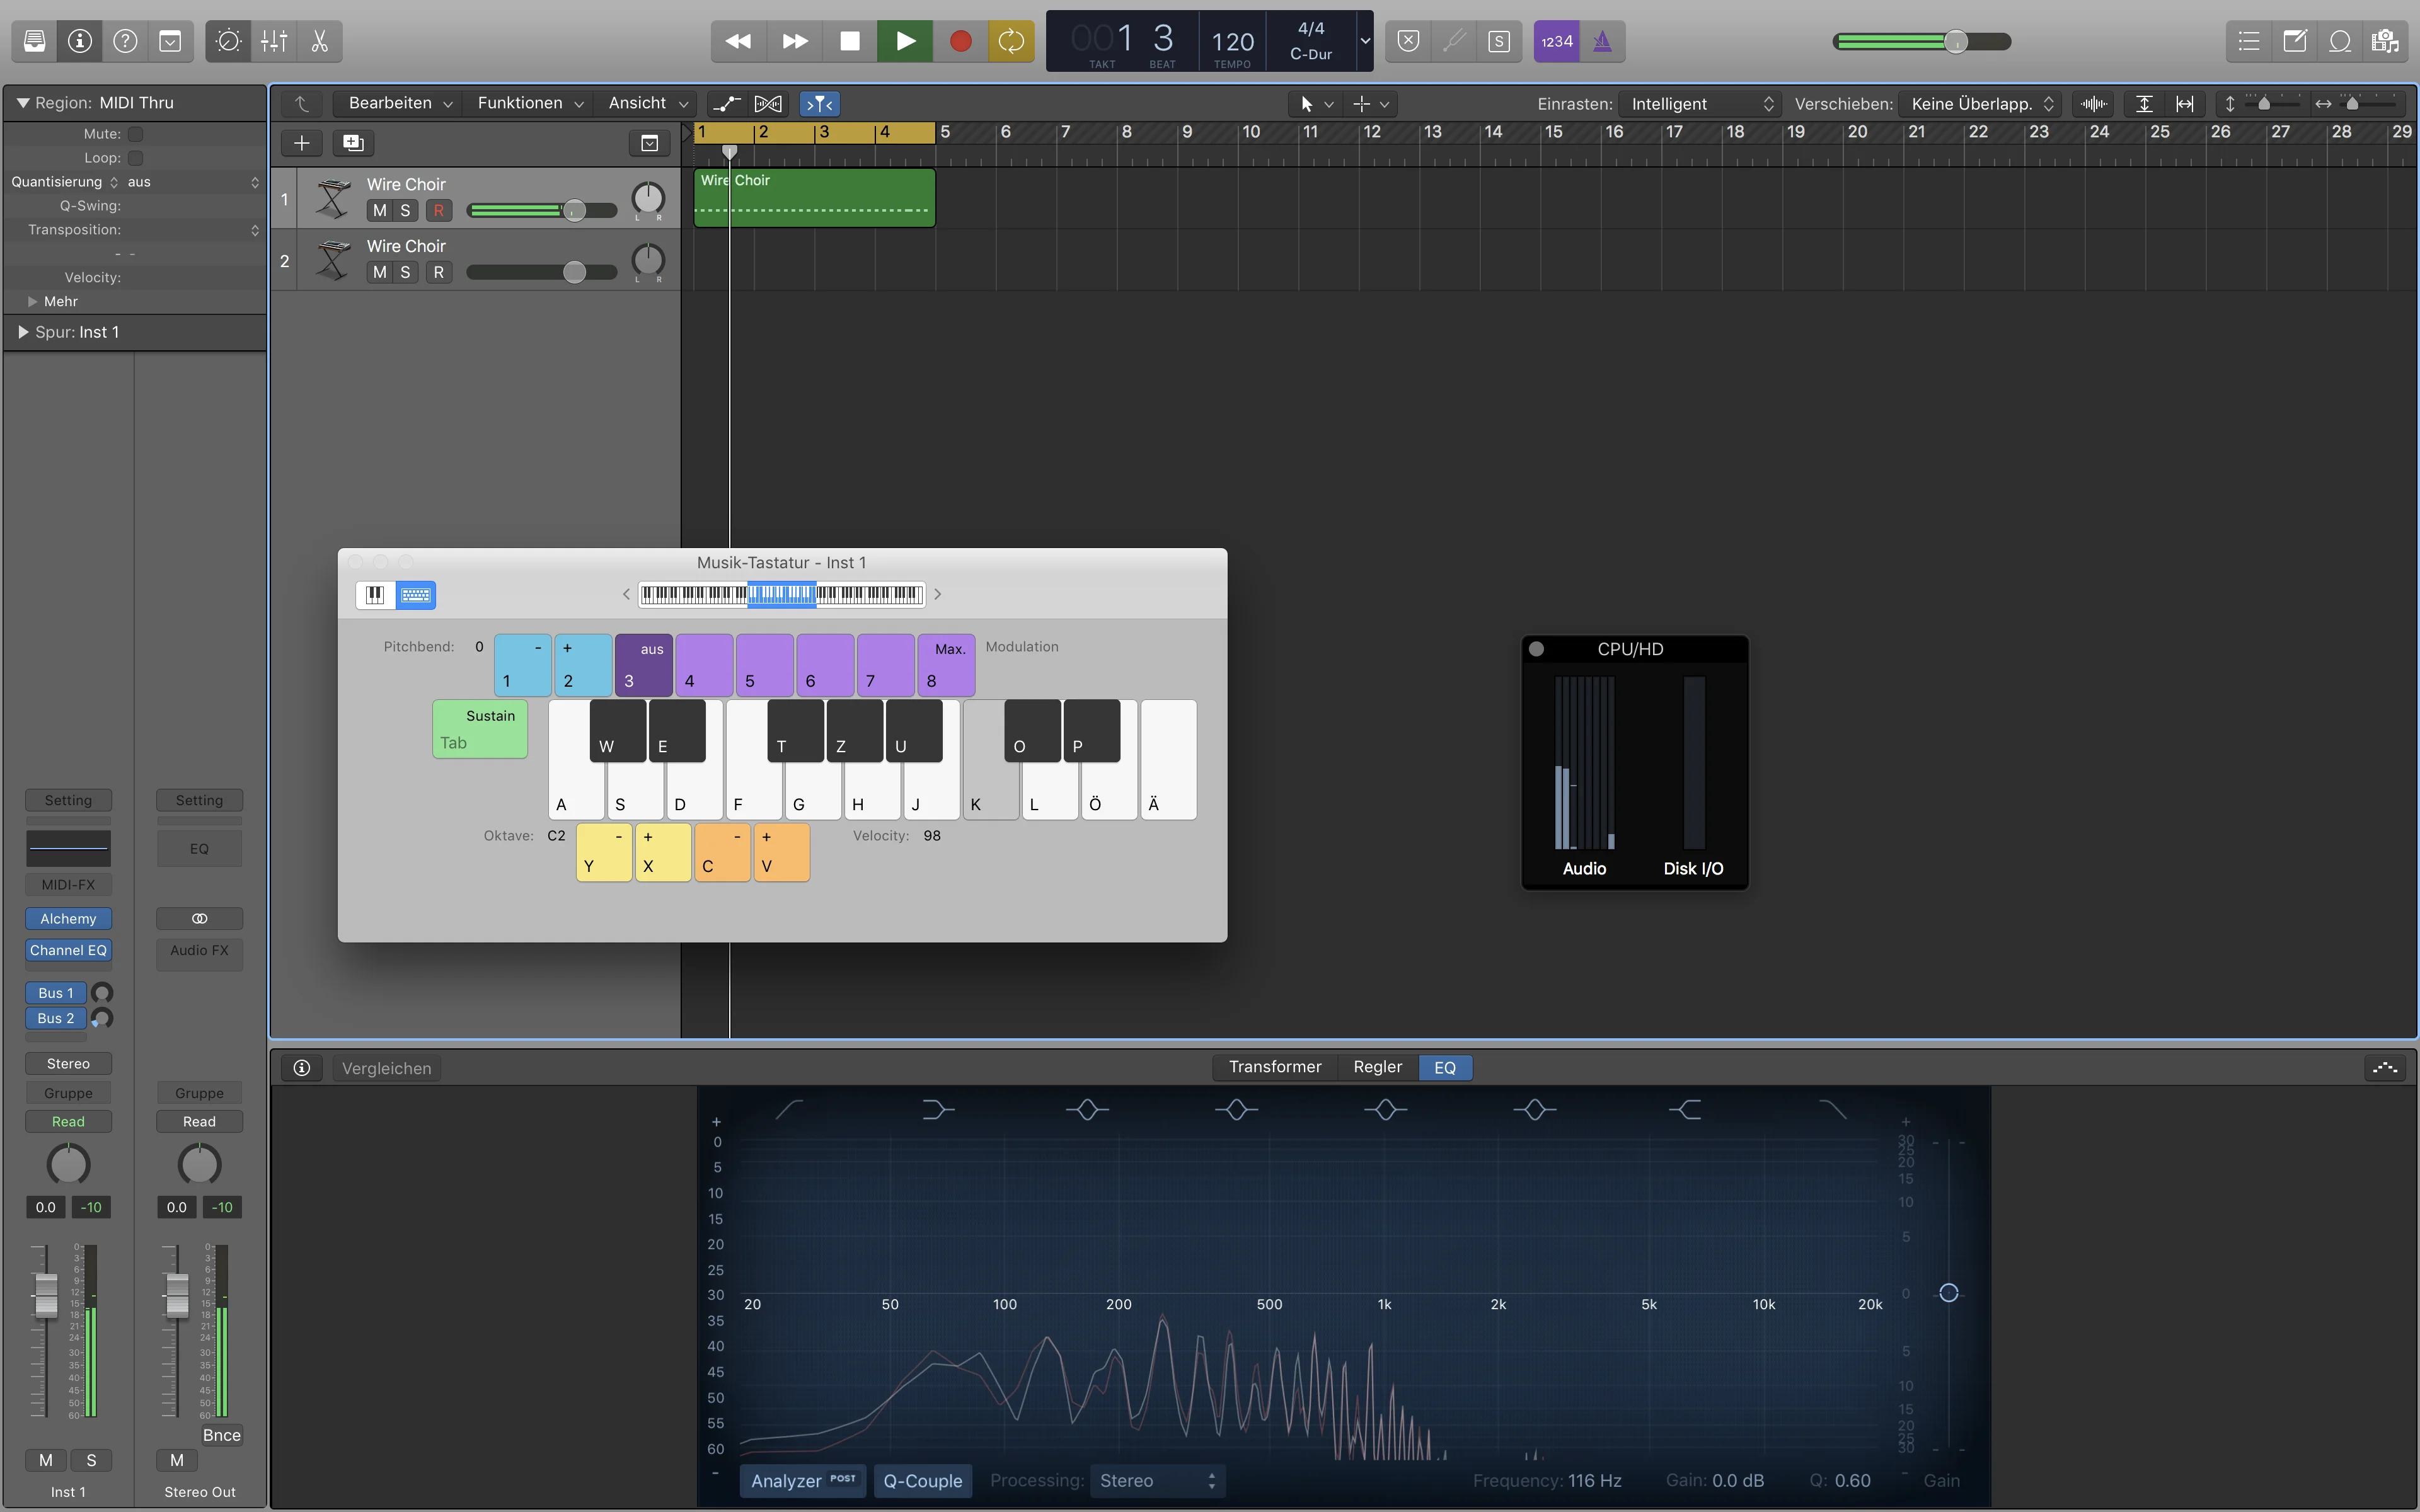The height and width of the screenshot is (1512, 2420).
Task: Toggle the 1234 count-in button
Action: coord(1556,41)
